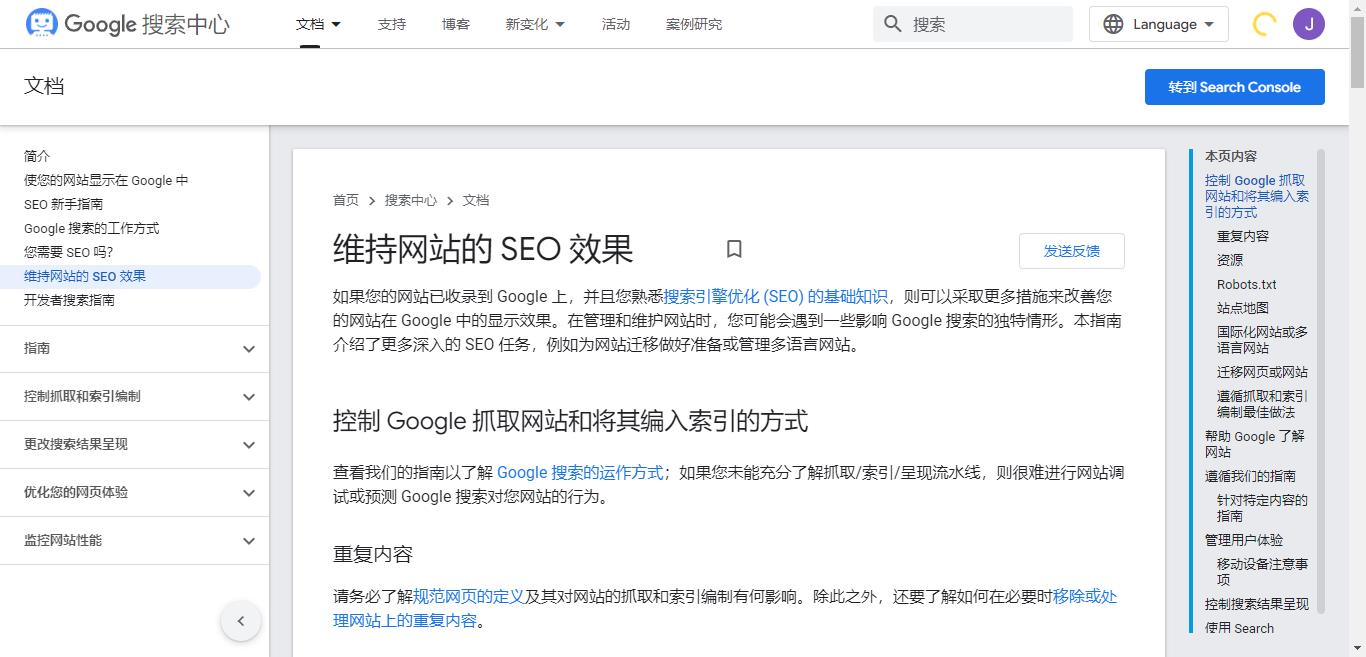Screen dimensions: 1366x657
Task: Click the Google 搜索中心 robot logo
Action: coord(41,22)
